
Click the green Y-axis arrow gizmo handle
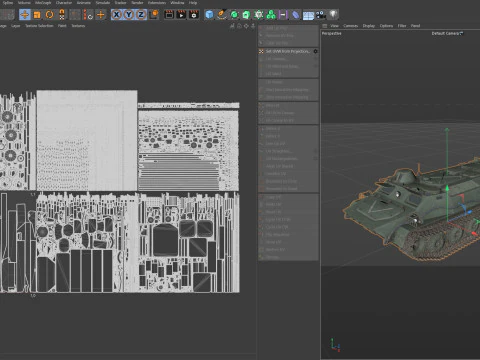click(447, 130)
